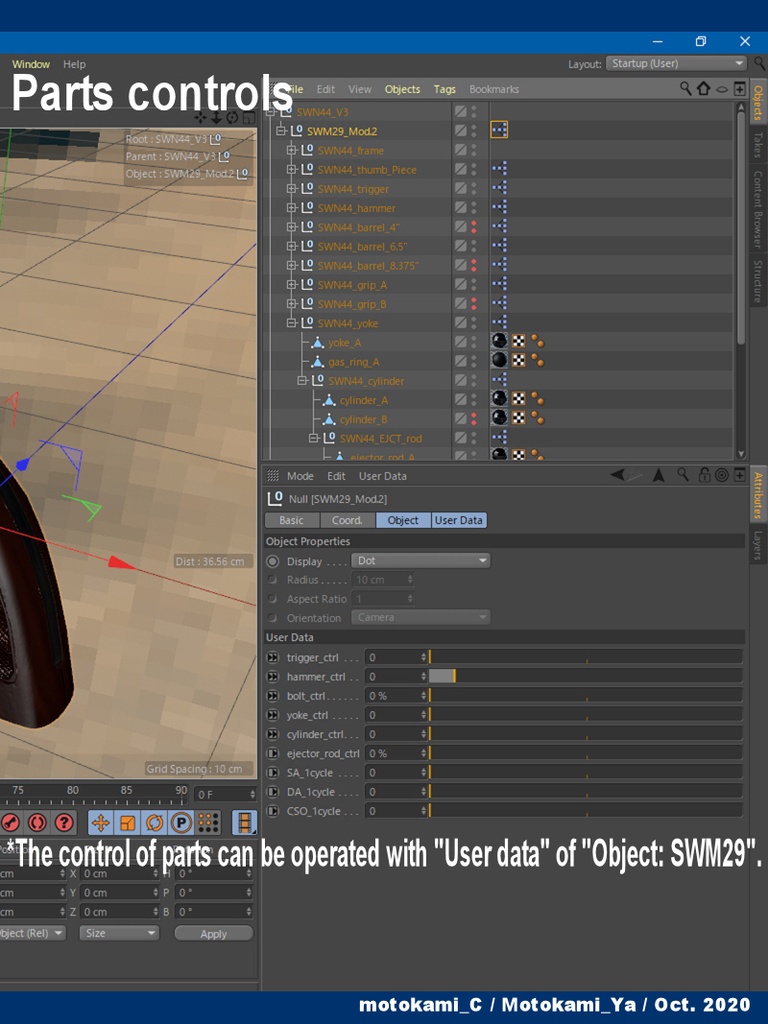Viewport: 768px width, 1024px height.
Task: Click the red question mark key icon
Action: (64, 823)
